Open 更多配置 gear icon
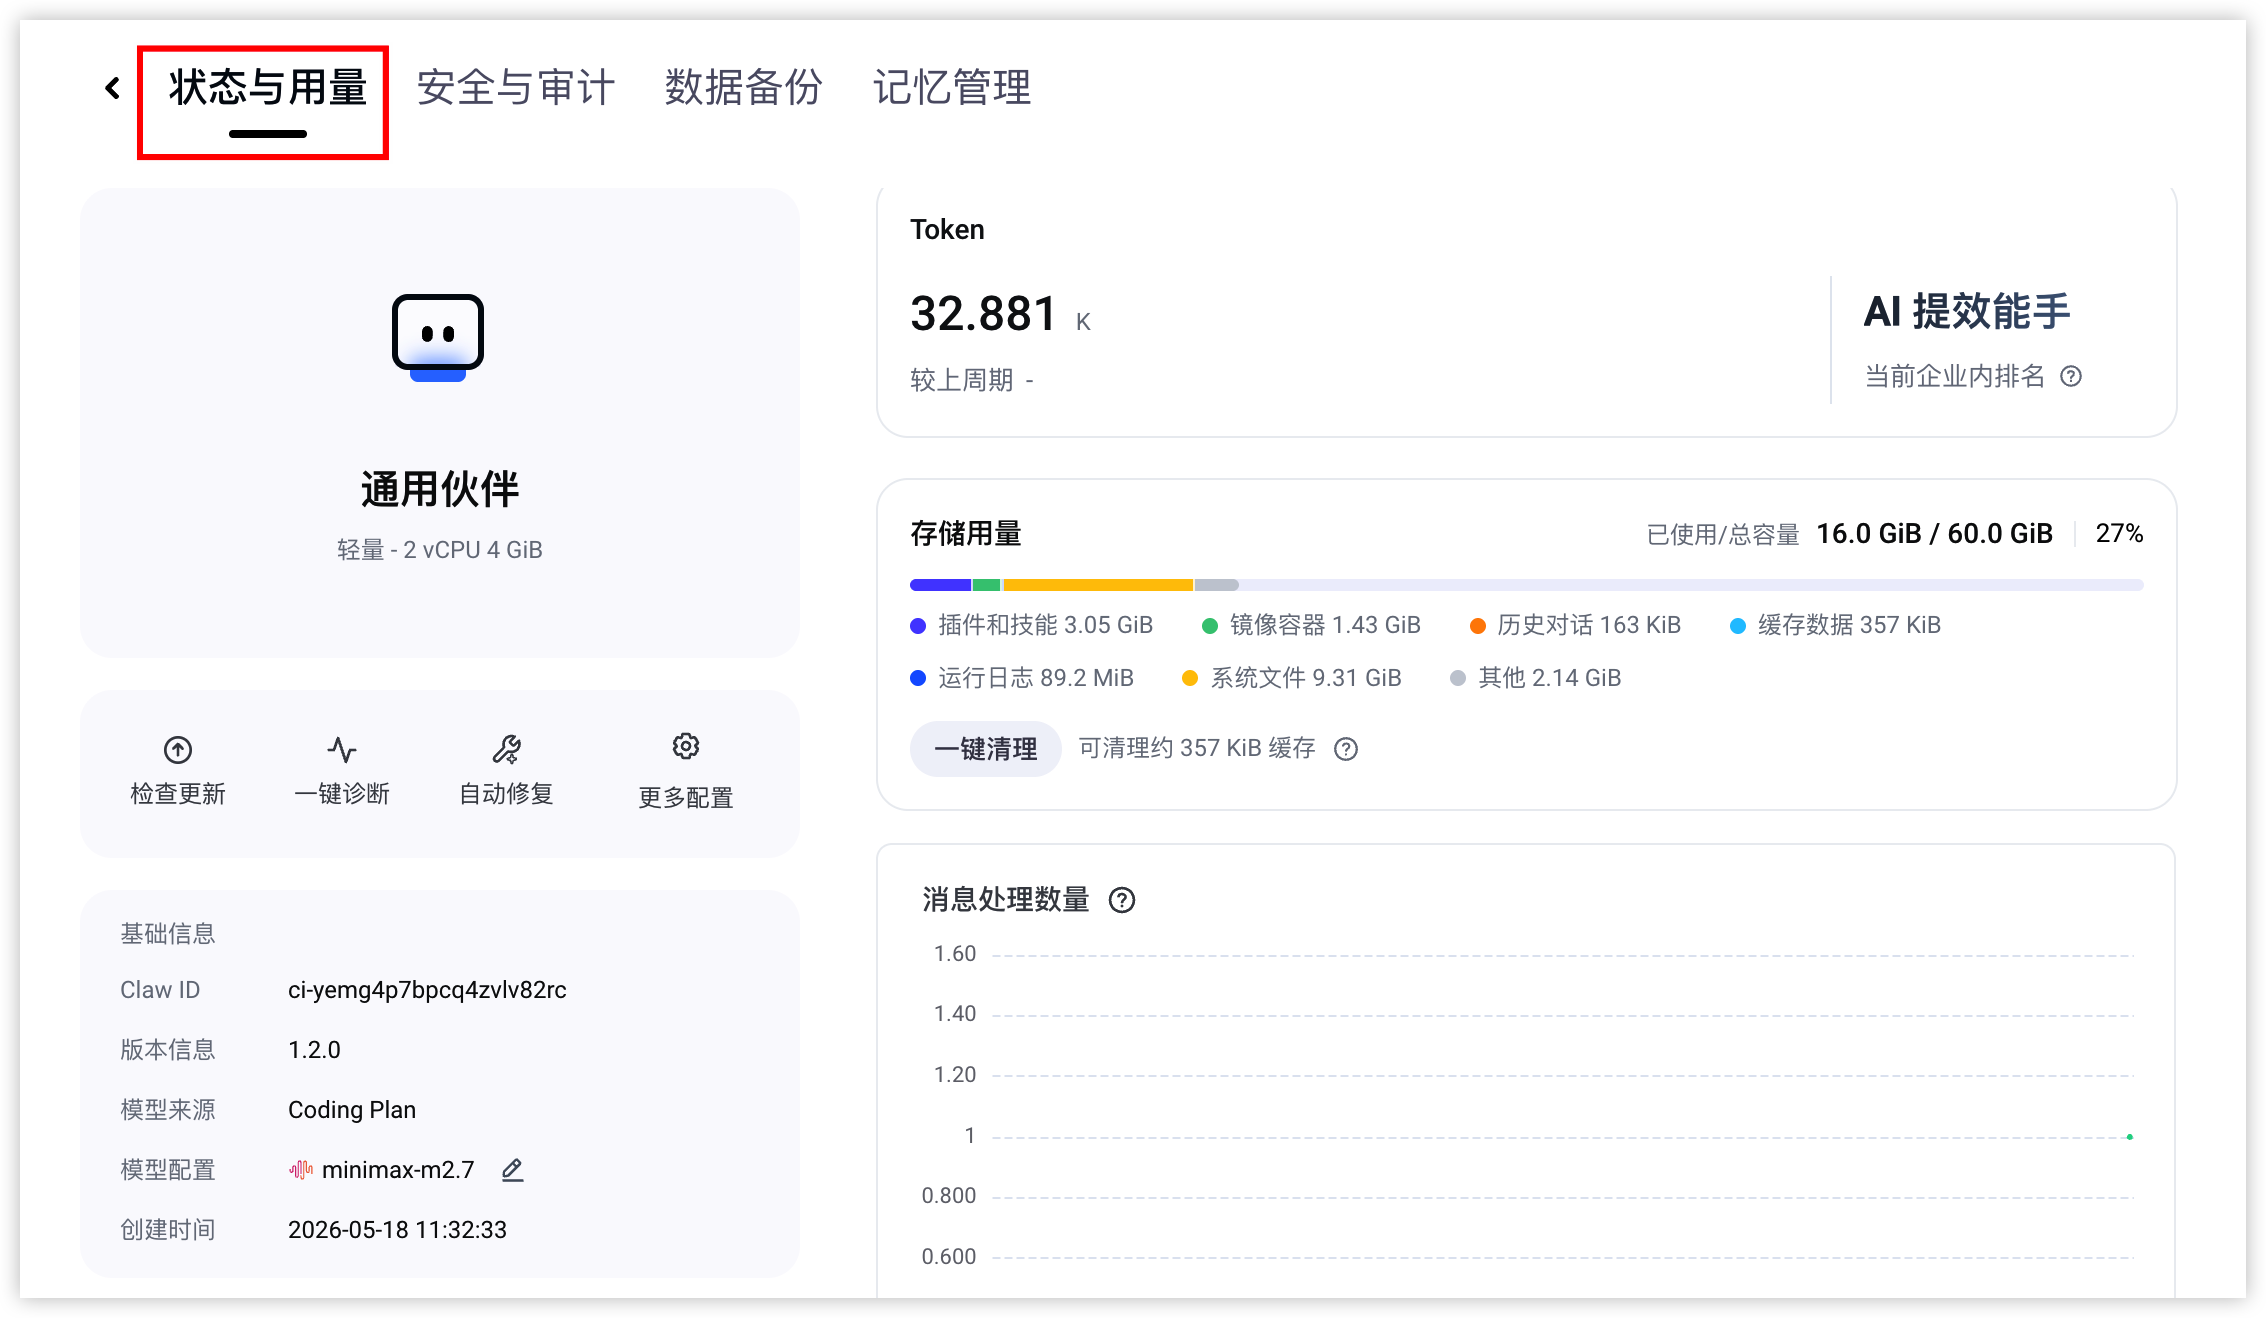The width and height of the screenshot is (2266, 1318). pyautogui.click(x=686, y=746)
